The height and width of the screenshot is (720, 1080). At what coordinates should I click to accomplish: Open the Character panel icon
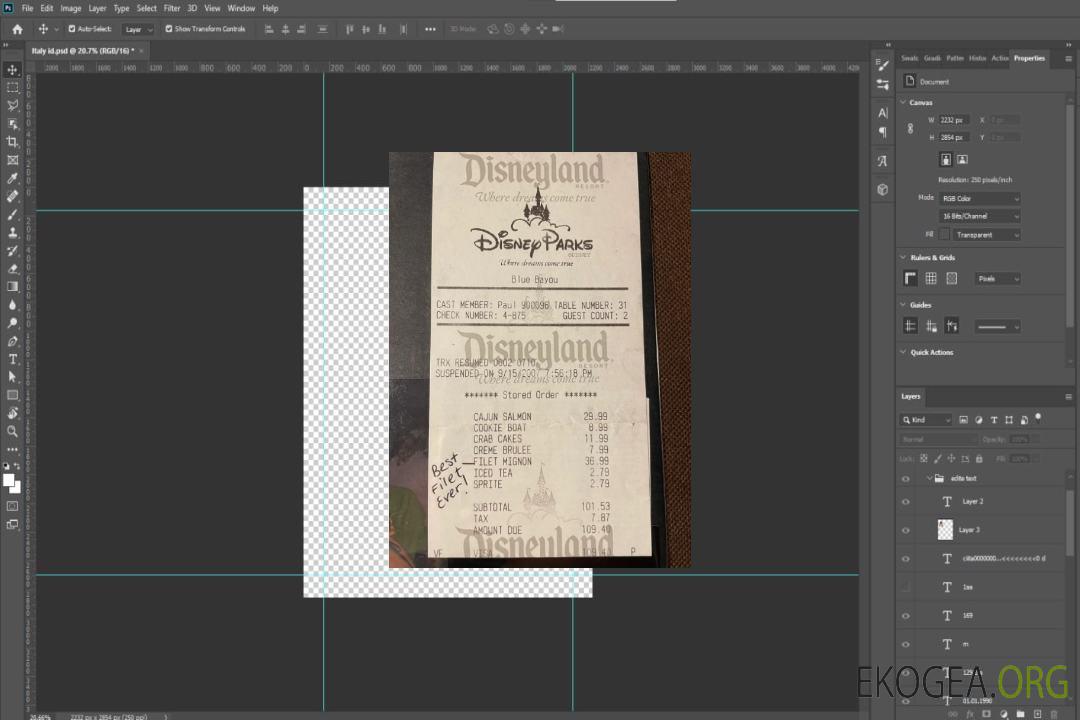click(883, 112)
